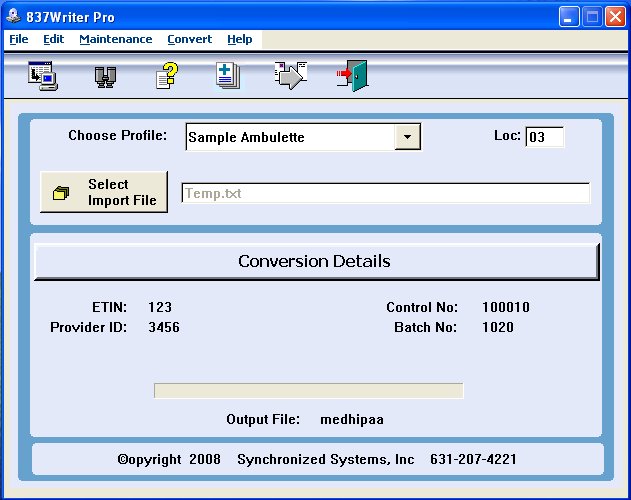Click the exit door icon

click(x=352, y=75)
